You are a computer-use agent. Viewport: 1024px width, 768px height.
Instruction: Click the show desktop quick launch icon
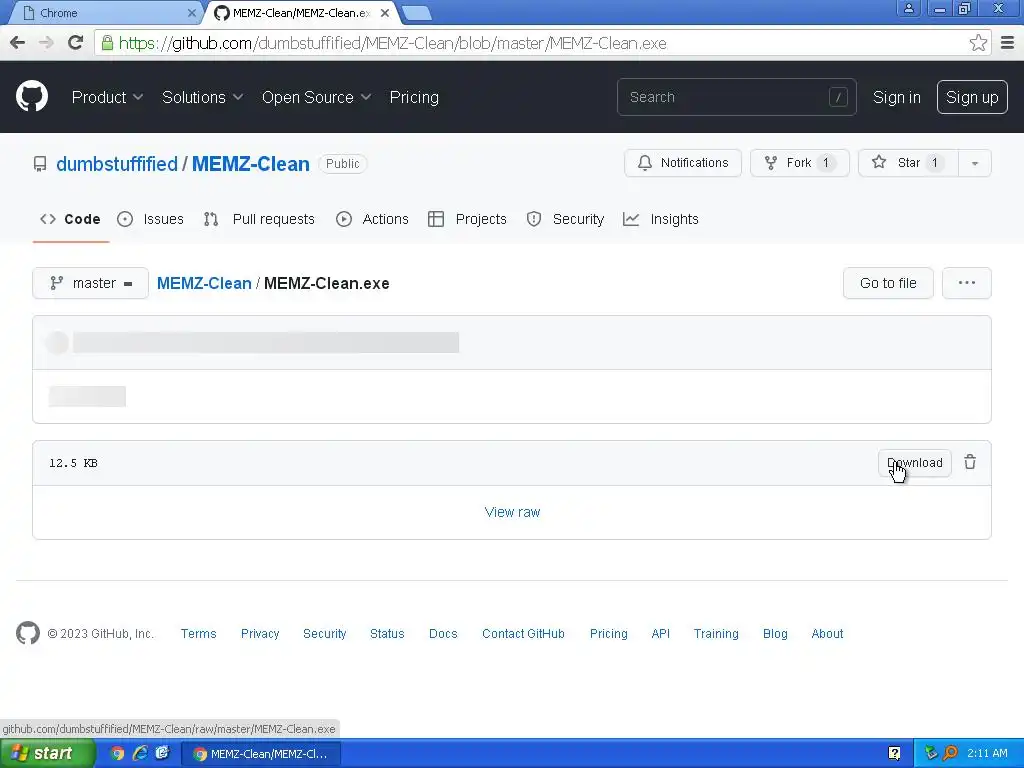[x=162, y=753]
